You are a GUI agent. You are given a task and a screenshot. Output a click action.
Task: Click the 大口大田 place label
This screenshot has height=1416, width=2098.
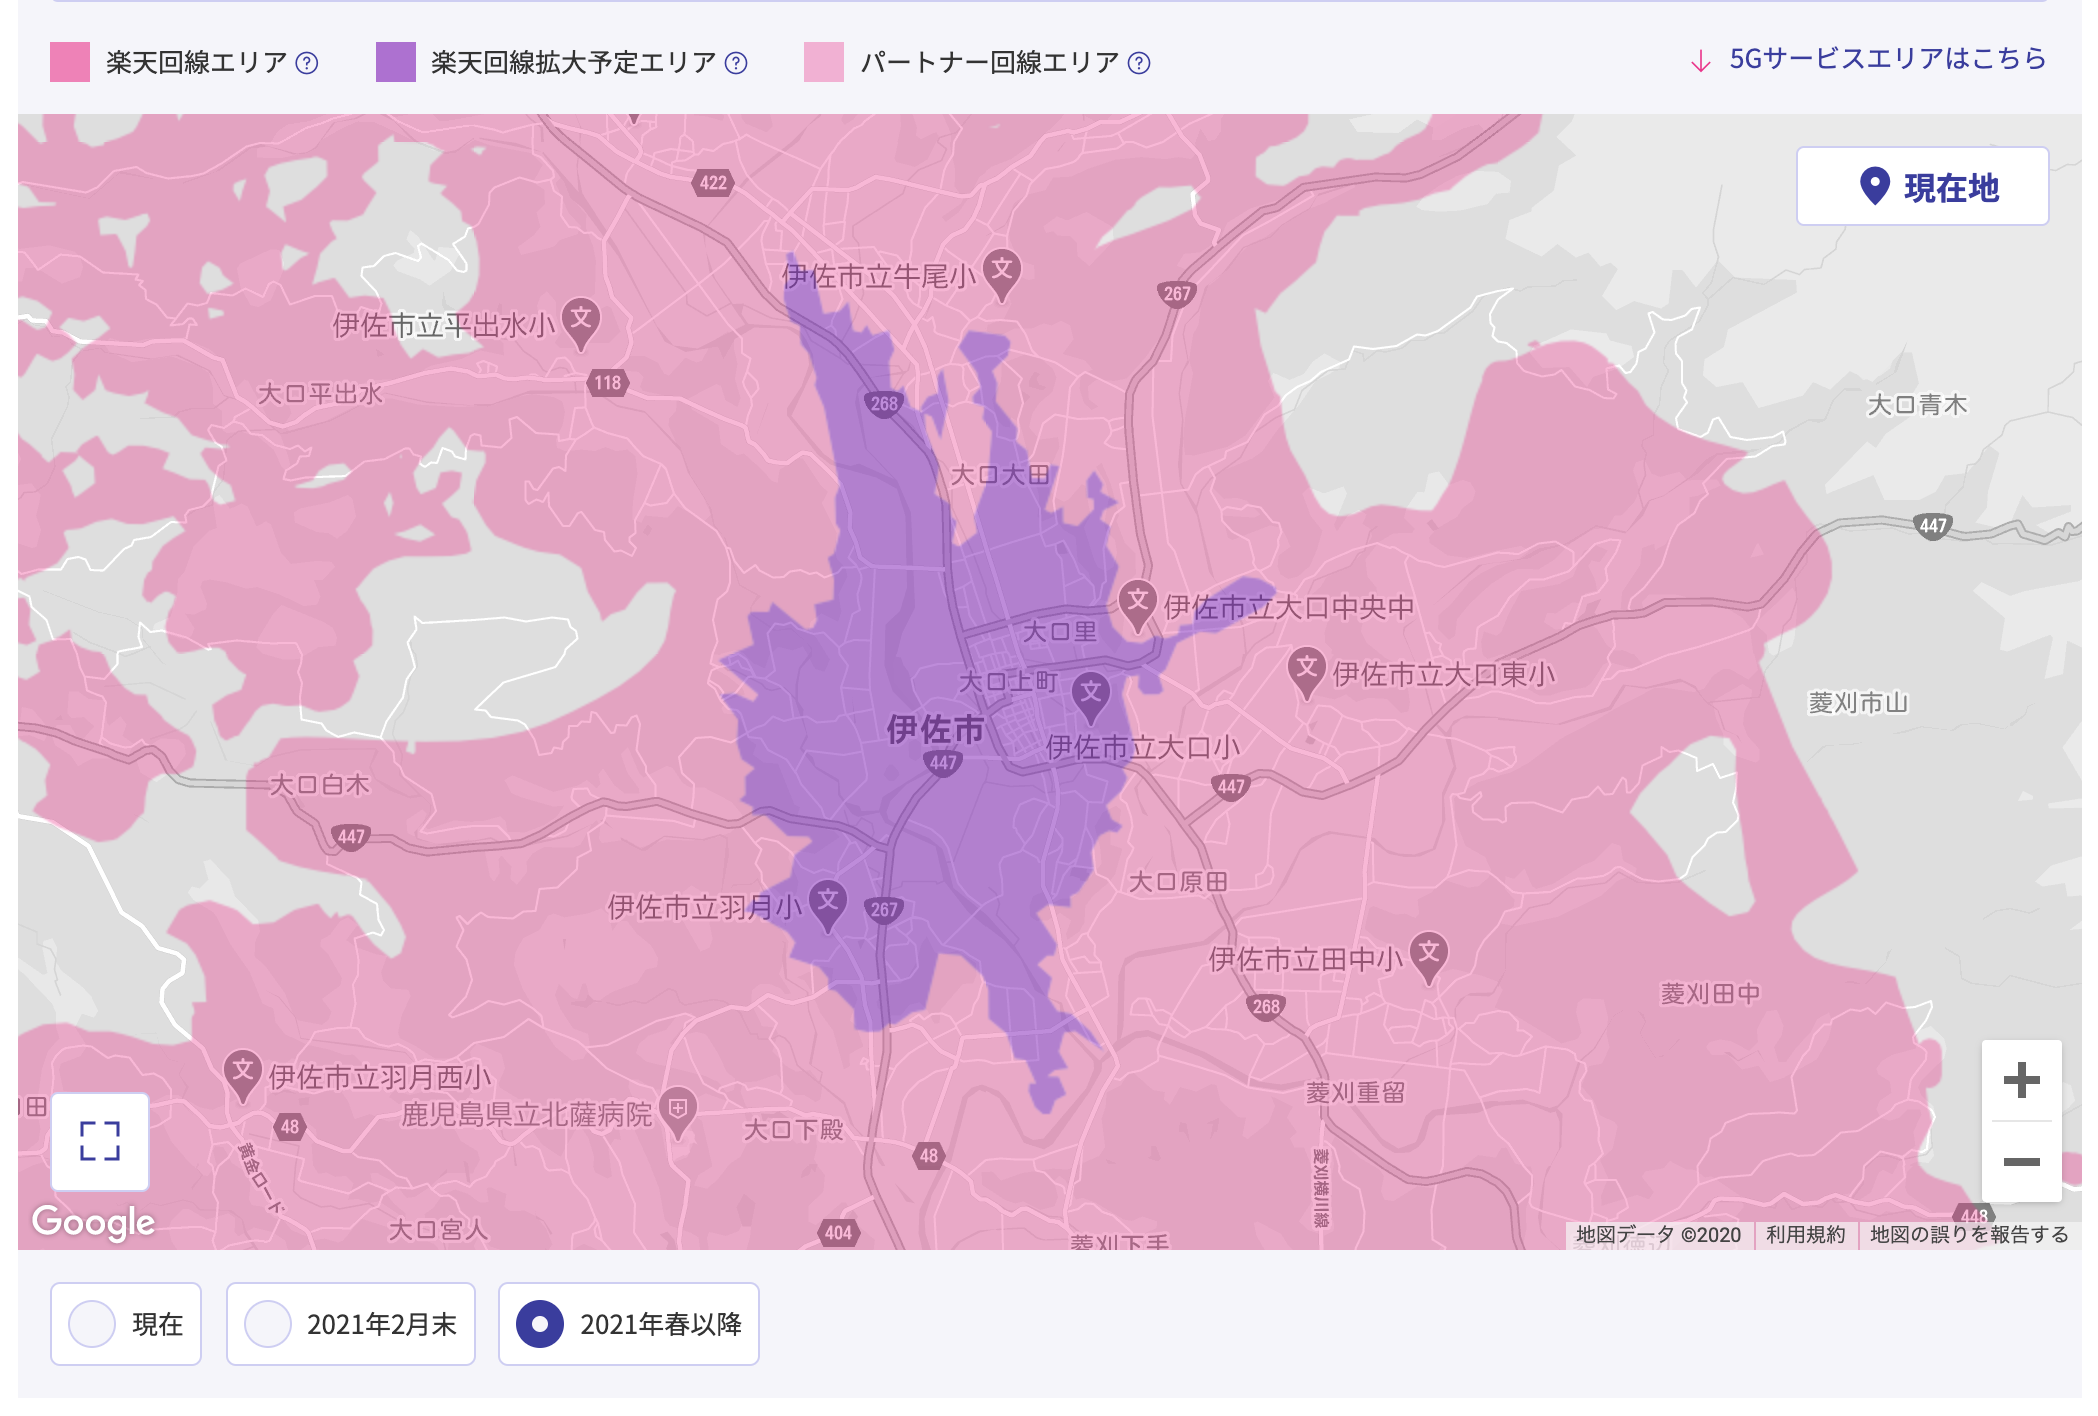[x=1000, y=475]
